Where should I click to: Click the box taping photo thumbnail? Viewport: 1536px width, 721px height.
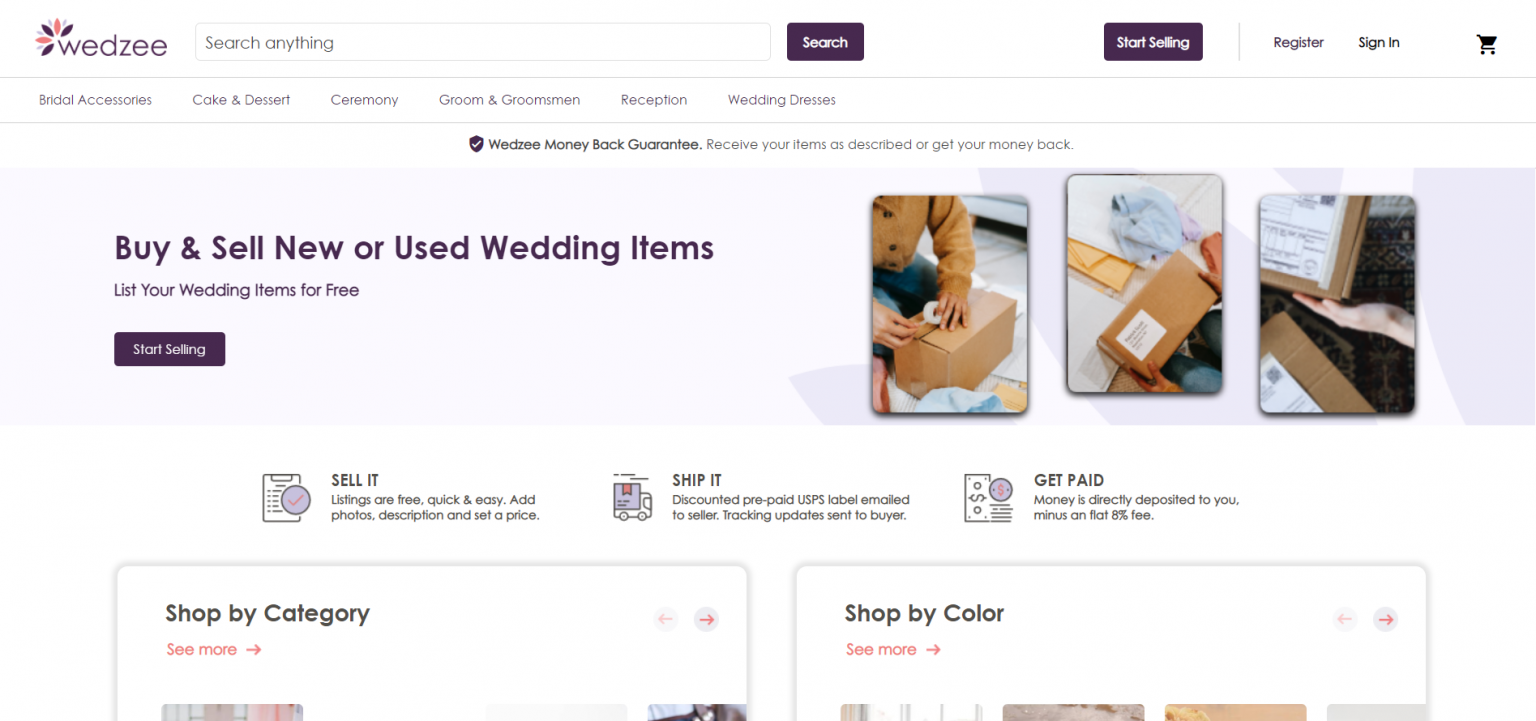[950, 304]
